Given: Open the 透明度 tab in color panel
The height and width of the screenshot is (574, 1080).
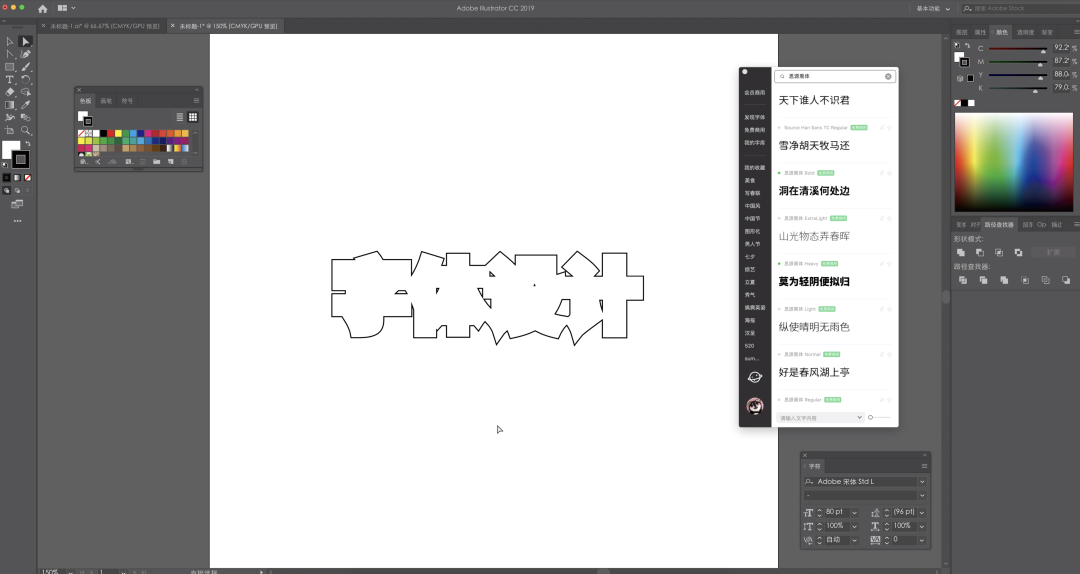Looking at the screenshot, I should pyautogui.click(x=1026, y=32).
